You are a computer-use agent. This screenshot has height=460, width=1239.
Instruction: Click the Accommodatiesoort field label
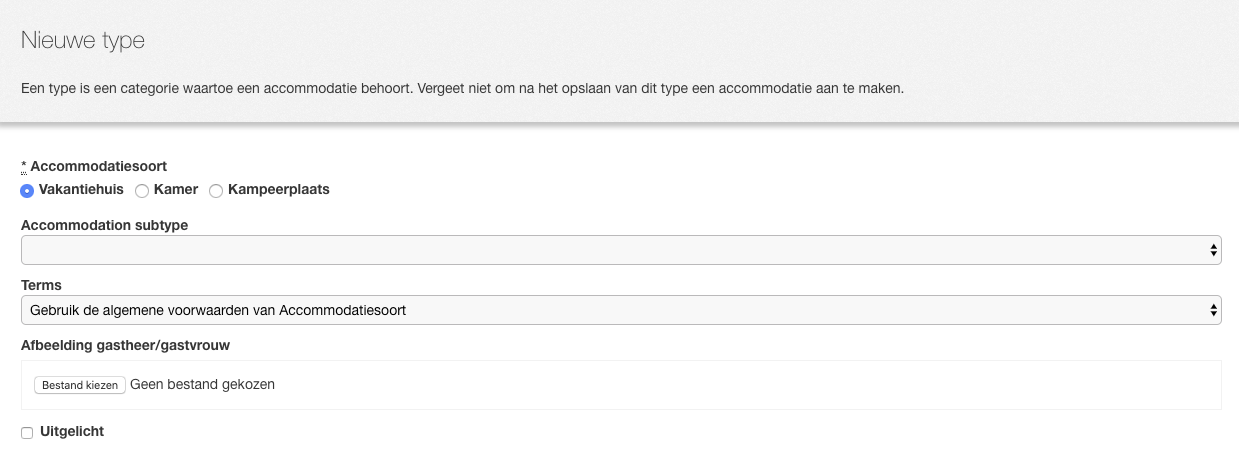(x=99, y=166)
